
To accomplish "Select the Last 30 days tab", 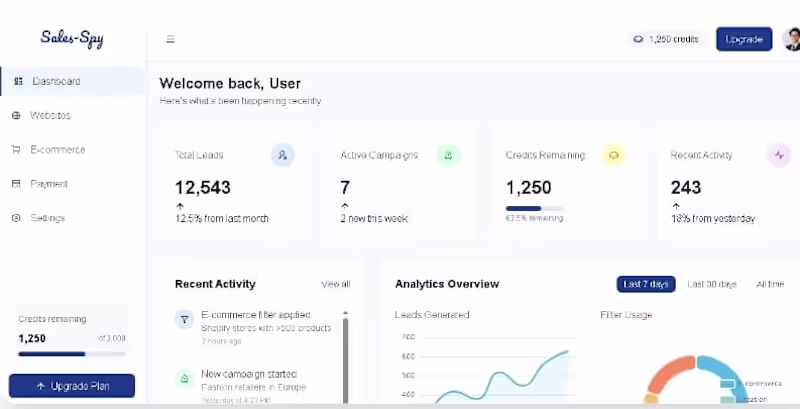I will (712, 284).
